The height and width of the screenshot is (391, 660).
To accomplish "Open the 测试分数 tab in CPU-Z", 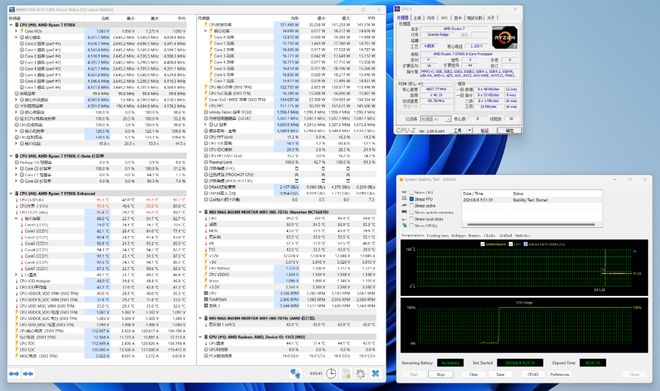I will coord(474,18).
